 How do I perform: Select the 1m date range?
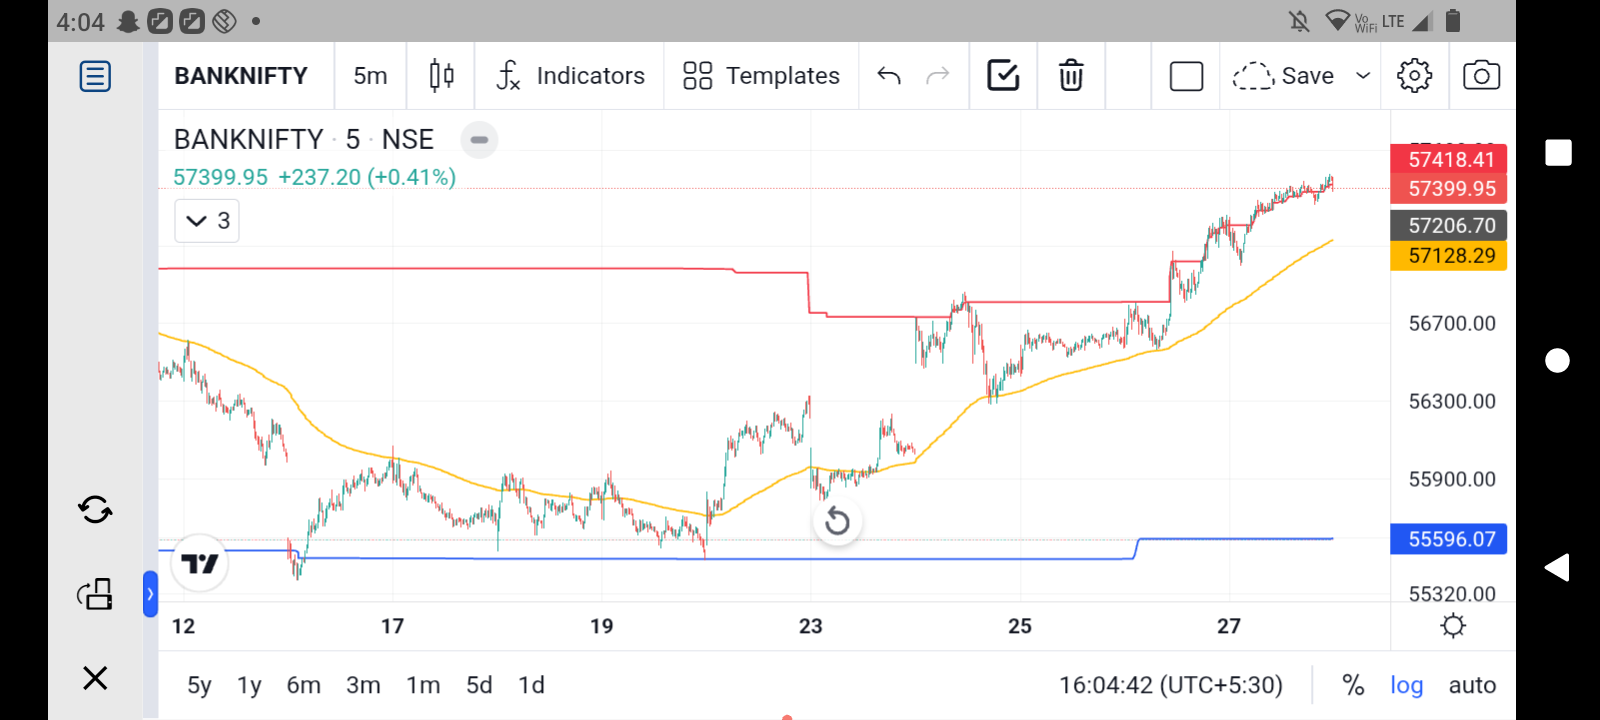423,685
